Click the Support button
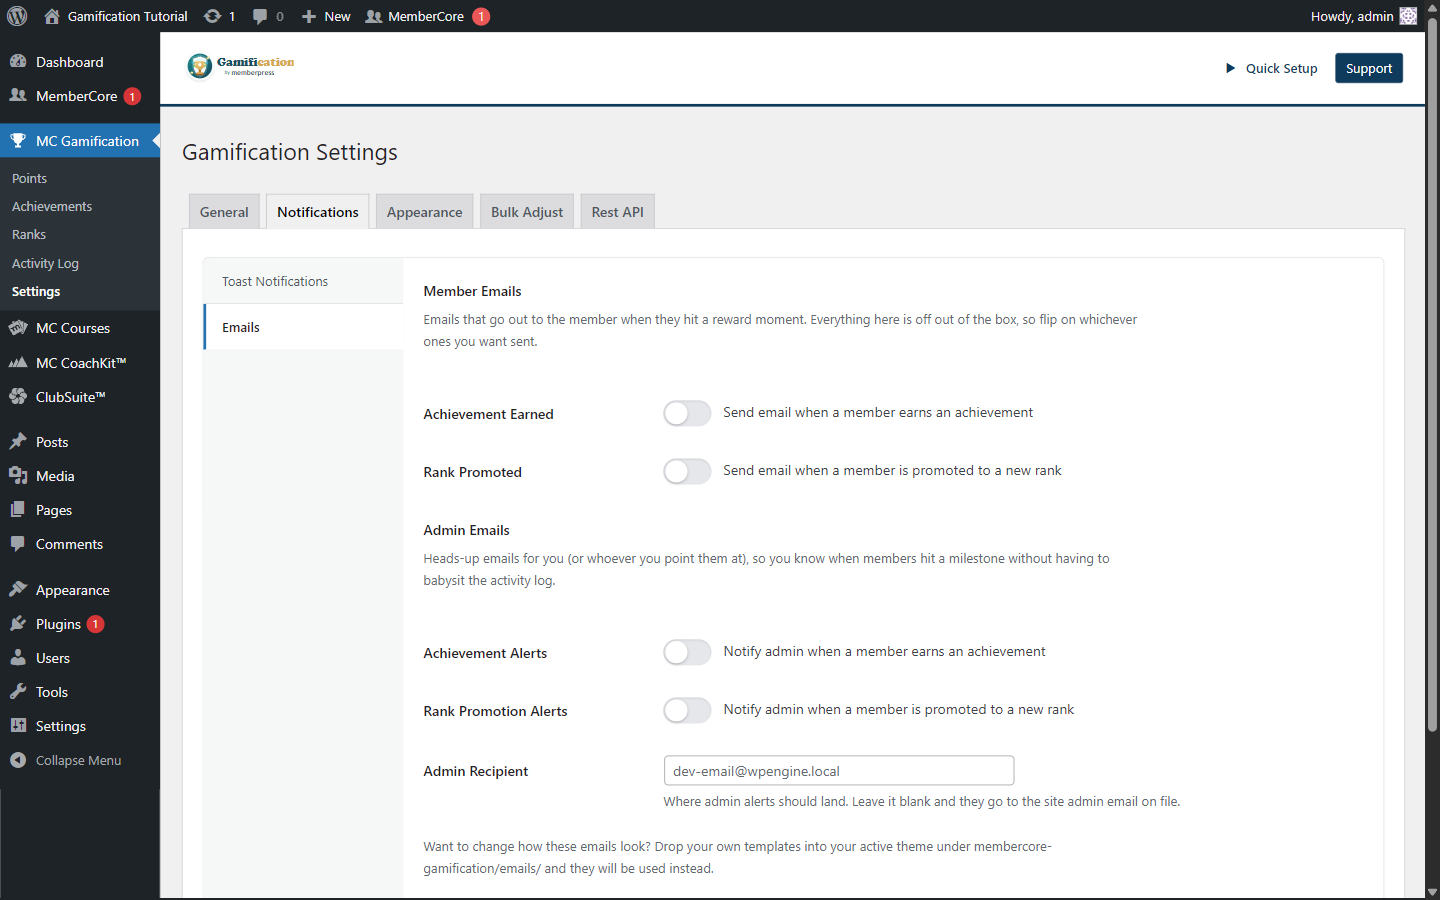 [1369, 68]
